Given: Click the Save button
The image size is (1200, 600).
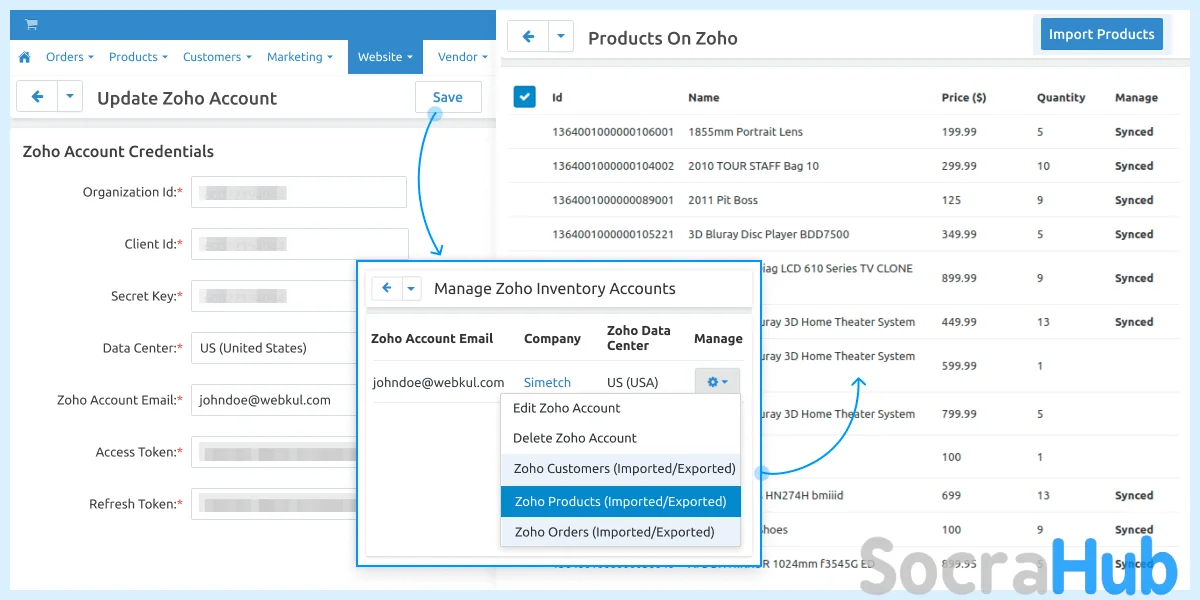Looking at the screenshot, I should [x=447, y=97].
